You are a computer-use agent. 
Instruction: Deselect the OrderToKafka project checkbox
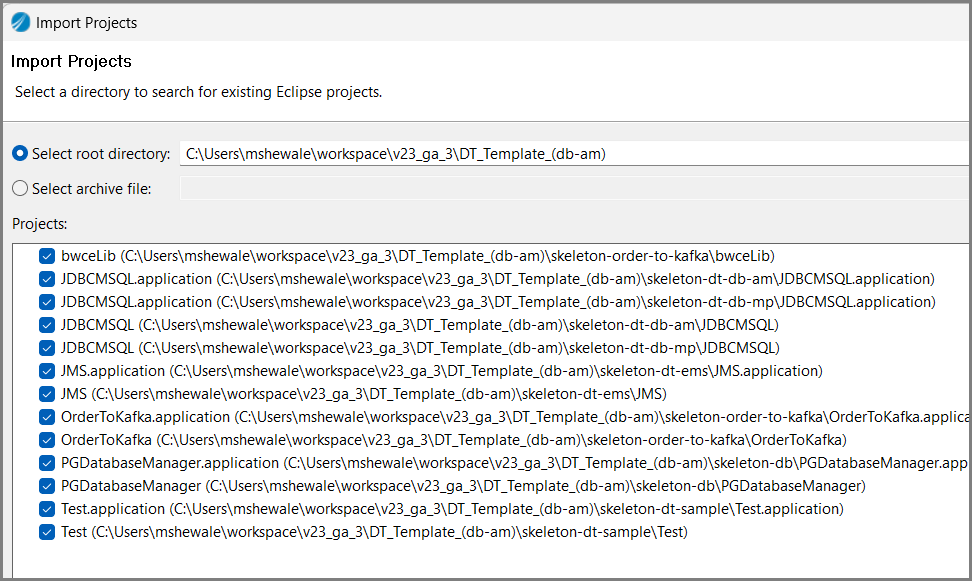[x=47, y=440]
